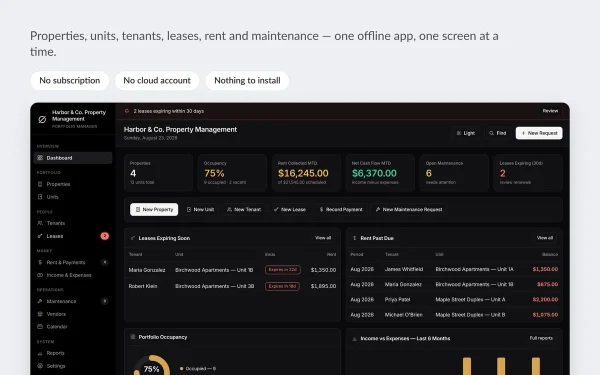Open the Find search button
Screen dimensions: 600x375
497,133
